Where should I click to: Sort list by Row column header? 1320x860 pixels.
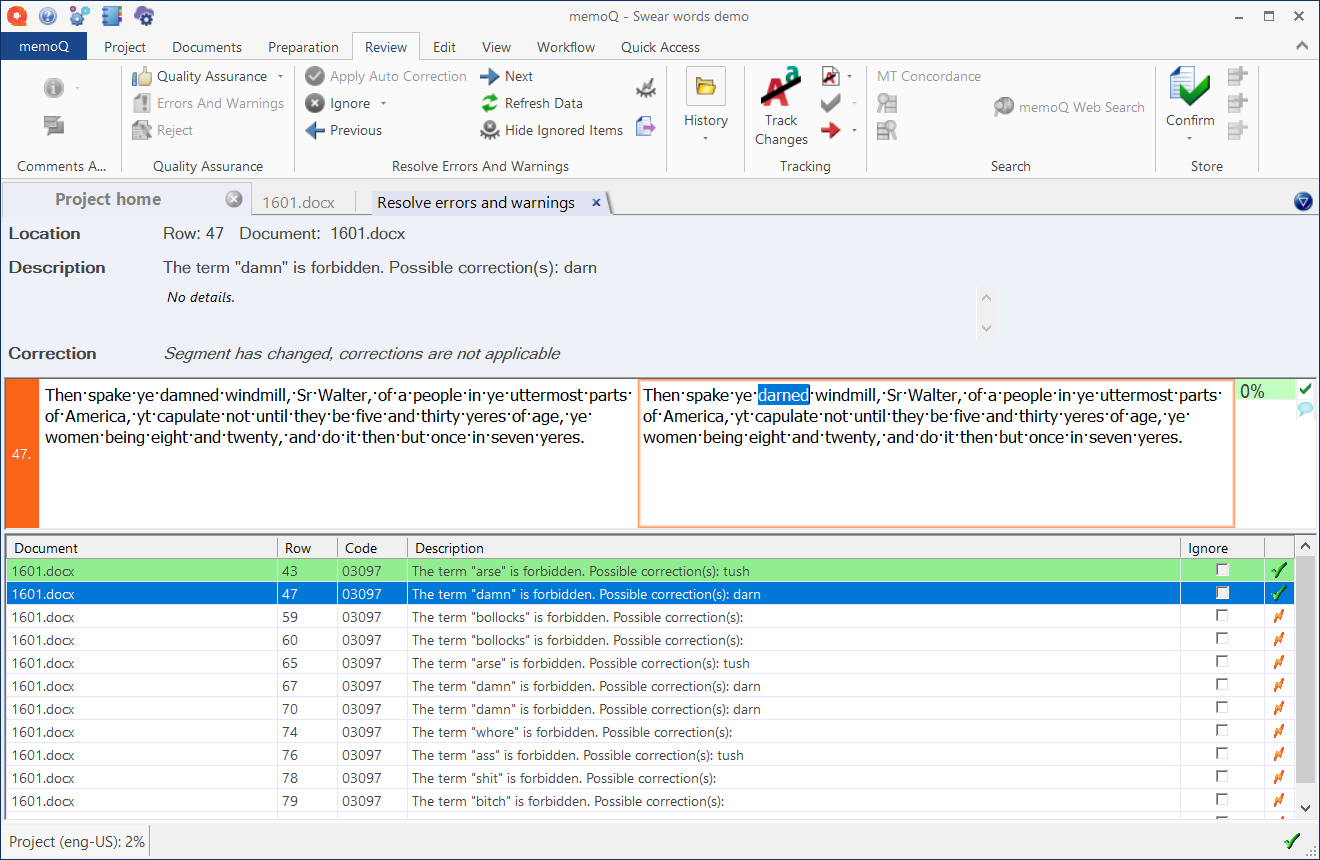coord(307,548)
